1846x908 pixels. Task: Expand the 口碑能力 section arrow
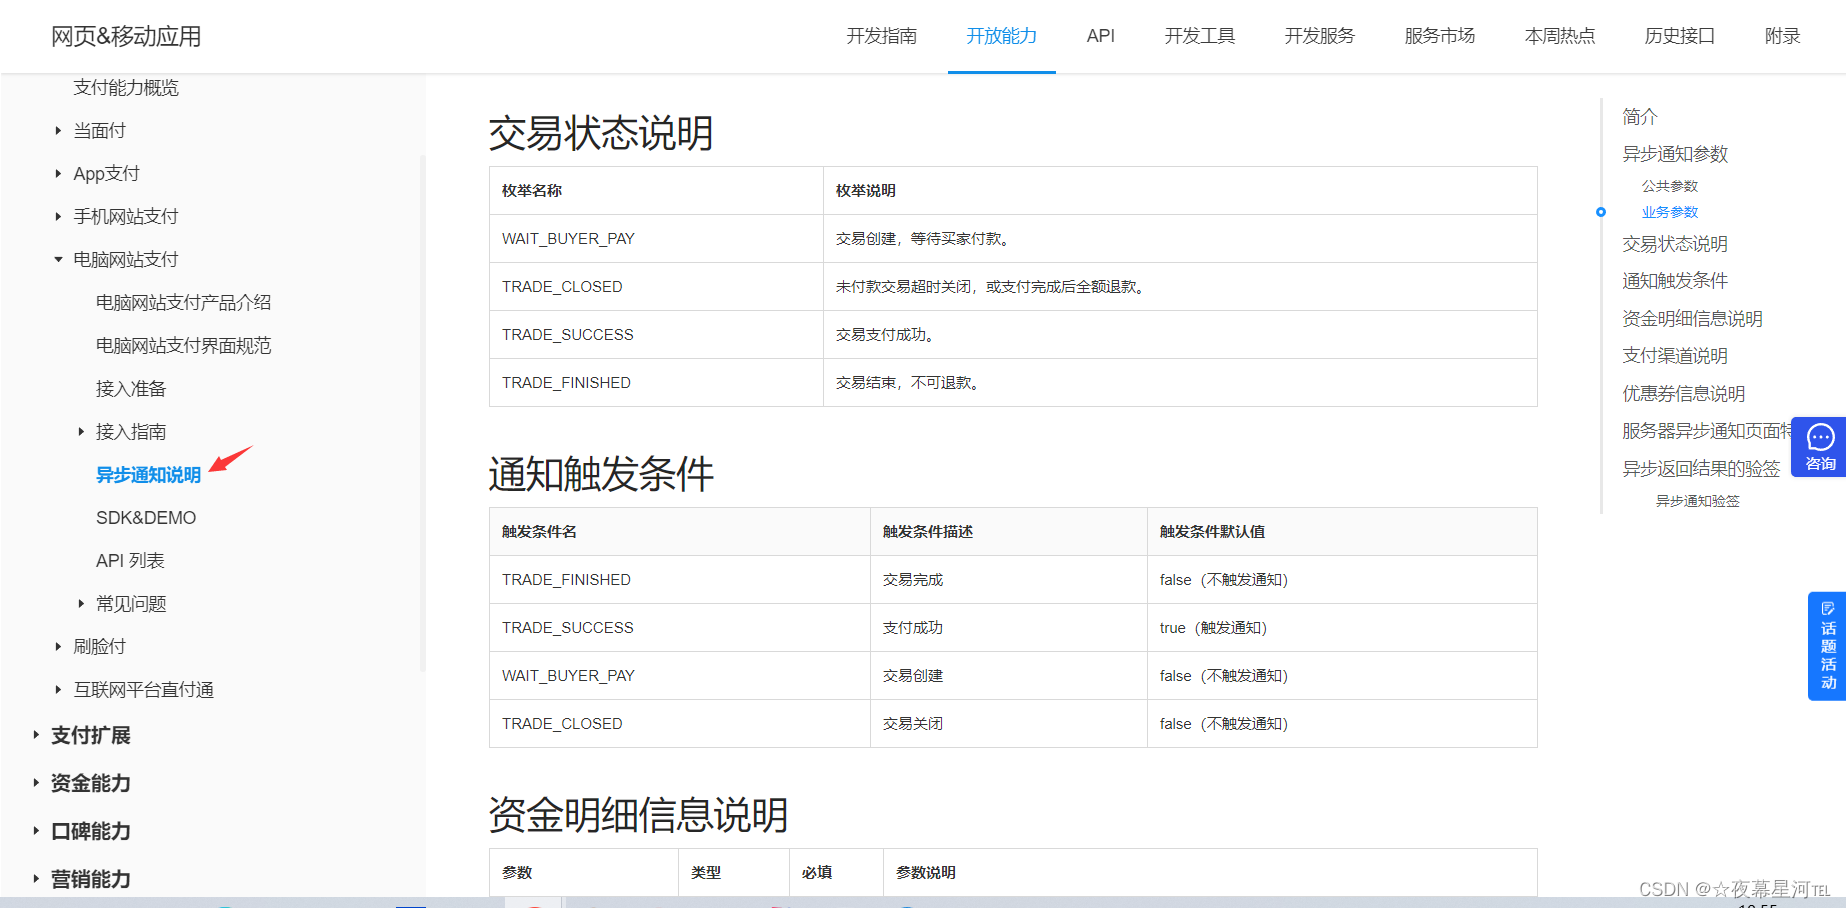point(36,831)
